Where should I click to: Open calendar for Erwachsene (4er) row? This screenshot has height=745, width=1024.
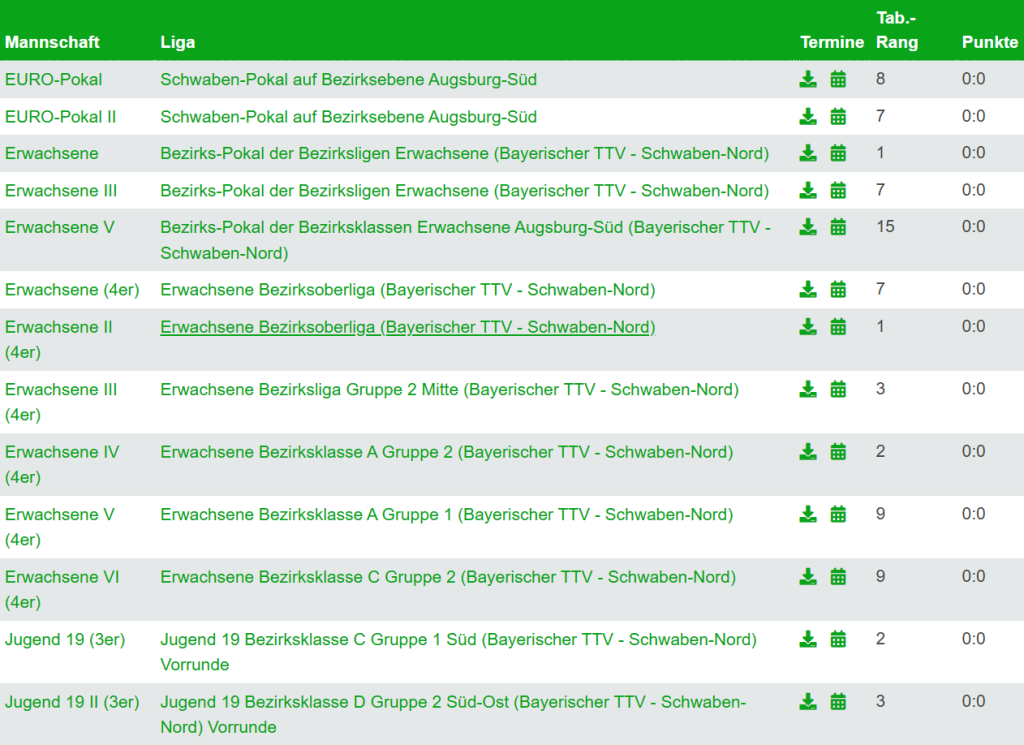838,289
